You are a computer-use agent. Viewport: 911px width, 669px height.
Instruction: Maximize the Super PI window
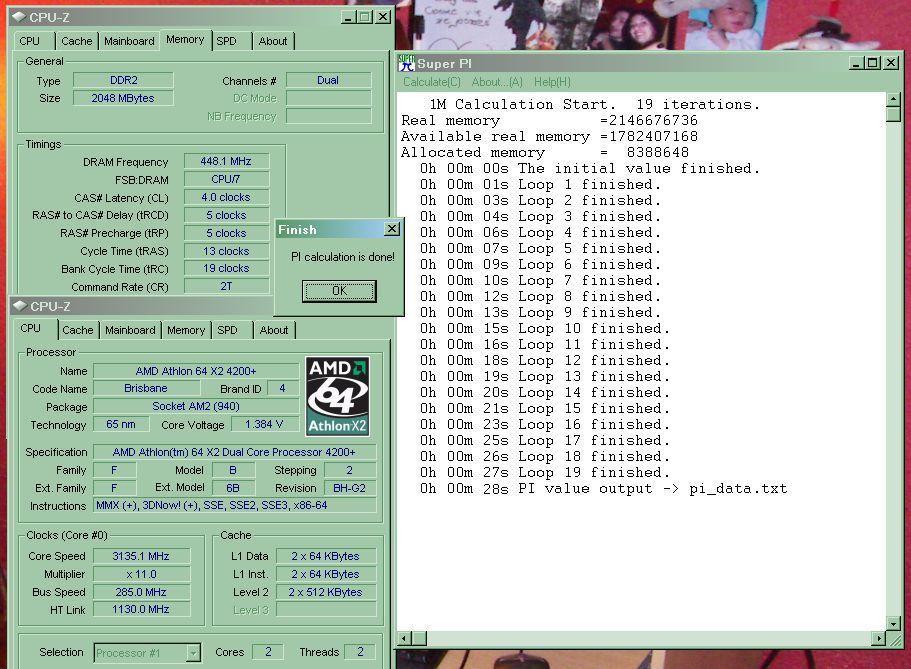[x=873, y=63]
